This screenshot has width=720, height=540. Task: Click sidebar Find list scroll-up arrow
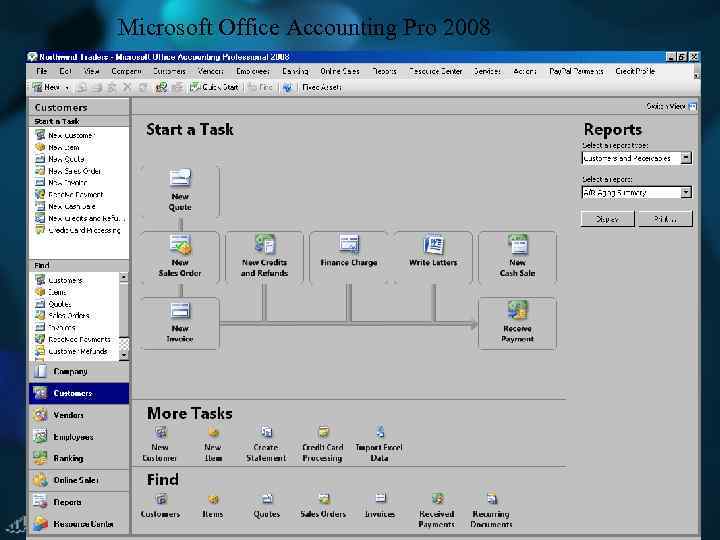[x=124, y=277]
